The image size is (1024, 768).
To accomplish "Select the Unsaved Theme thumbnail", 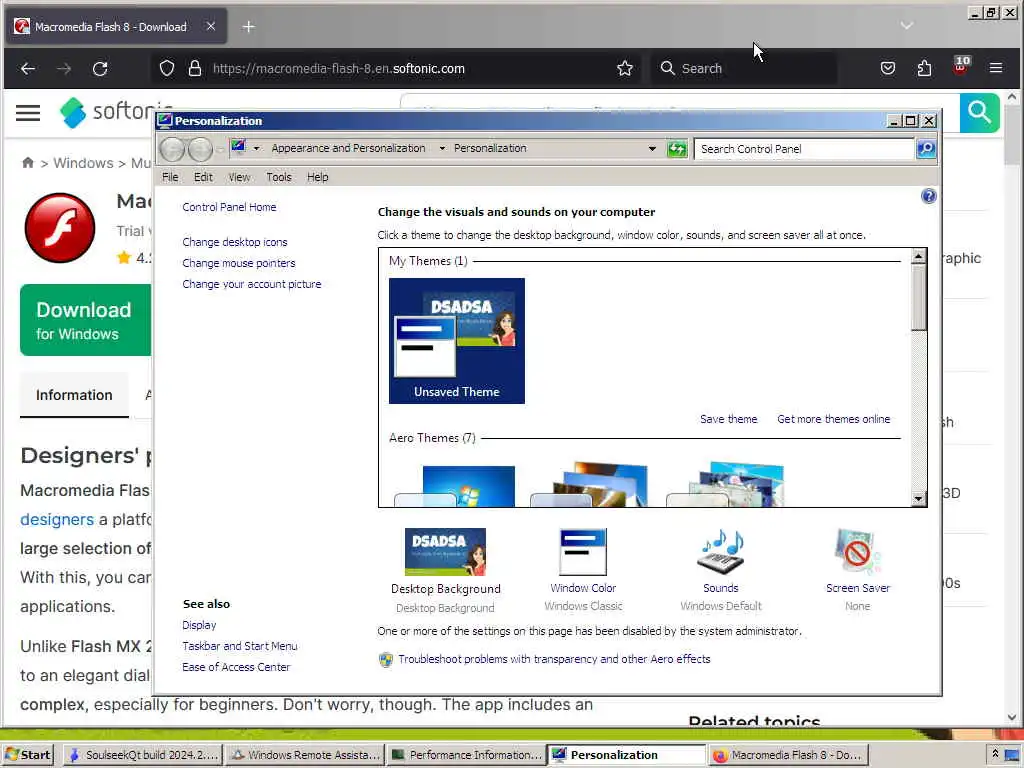I will [x=456, y=341].
